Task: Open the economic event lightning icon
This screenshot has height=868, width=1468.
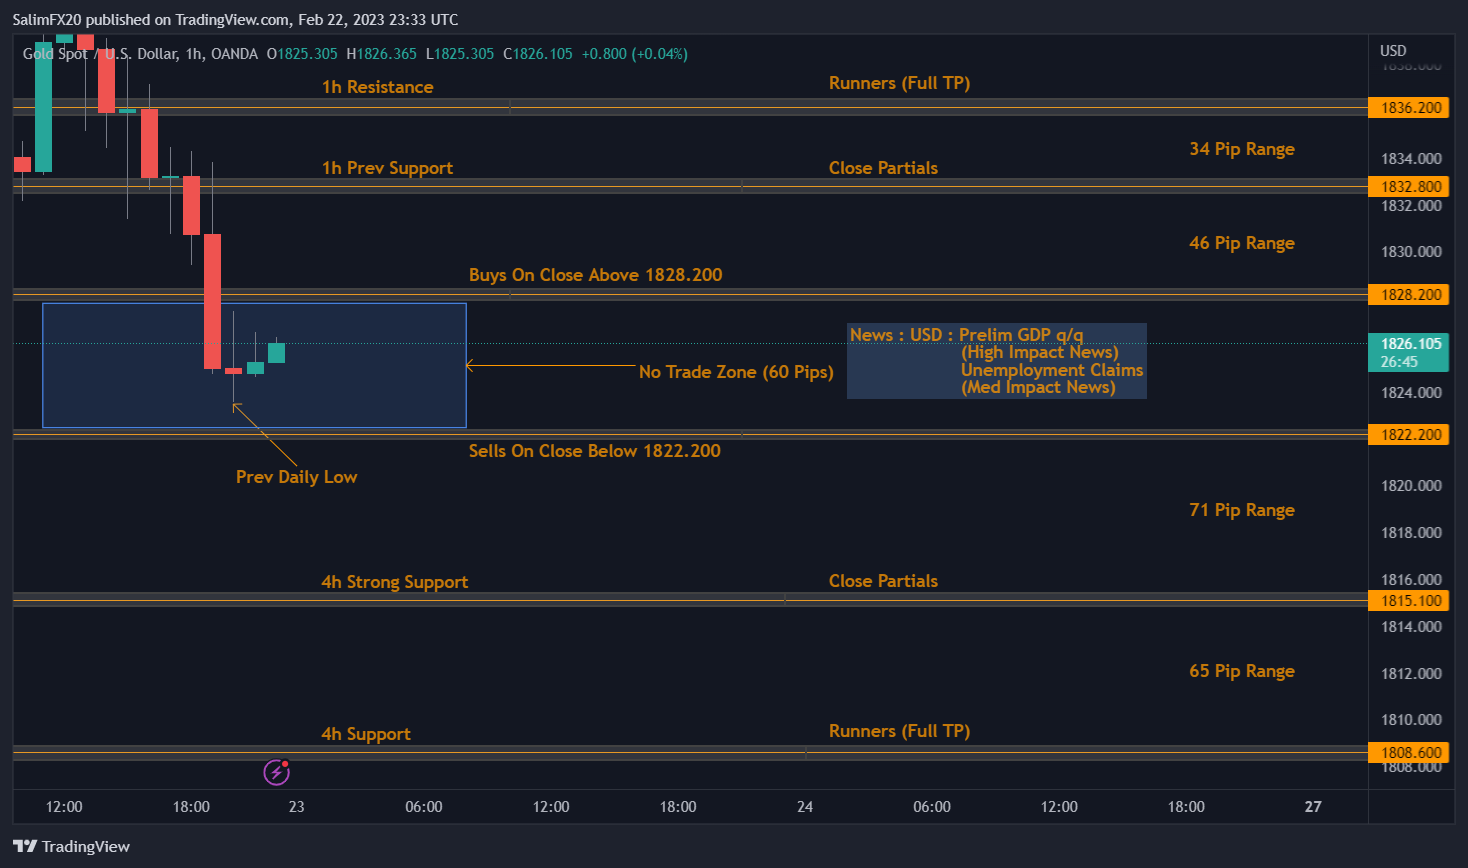Action: [276, 772]
